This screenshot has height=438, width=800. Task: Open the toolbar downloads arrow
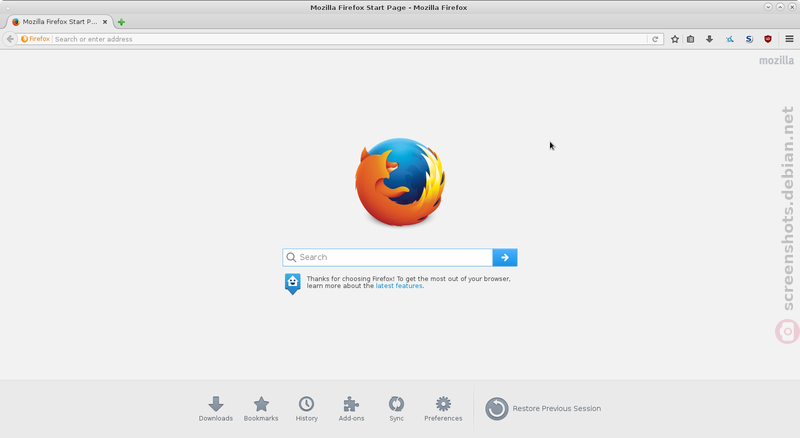click(x=709, y=39)
